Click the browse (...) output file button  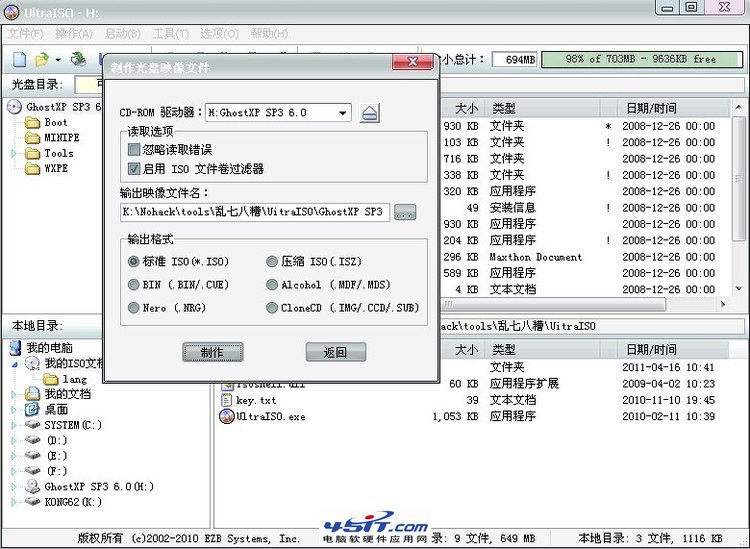click(x=405, y=212)
